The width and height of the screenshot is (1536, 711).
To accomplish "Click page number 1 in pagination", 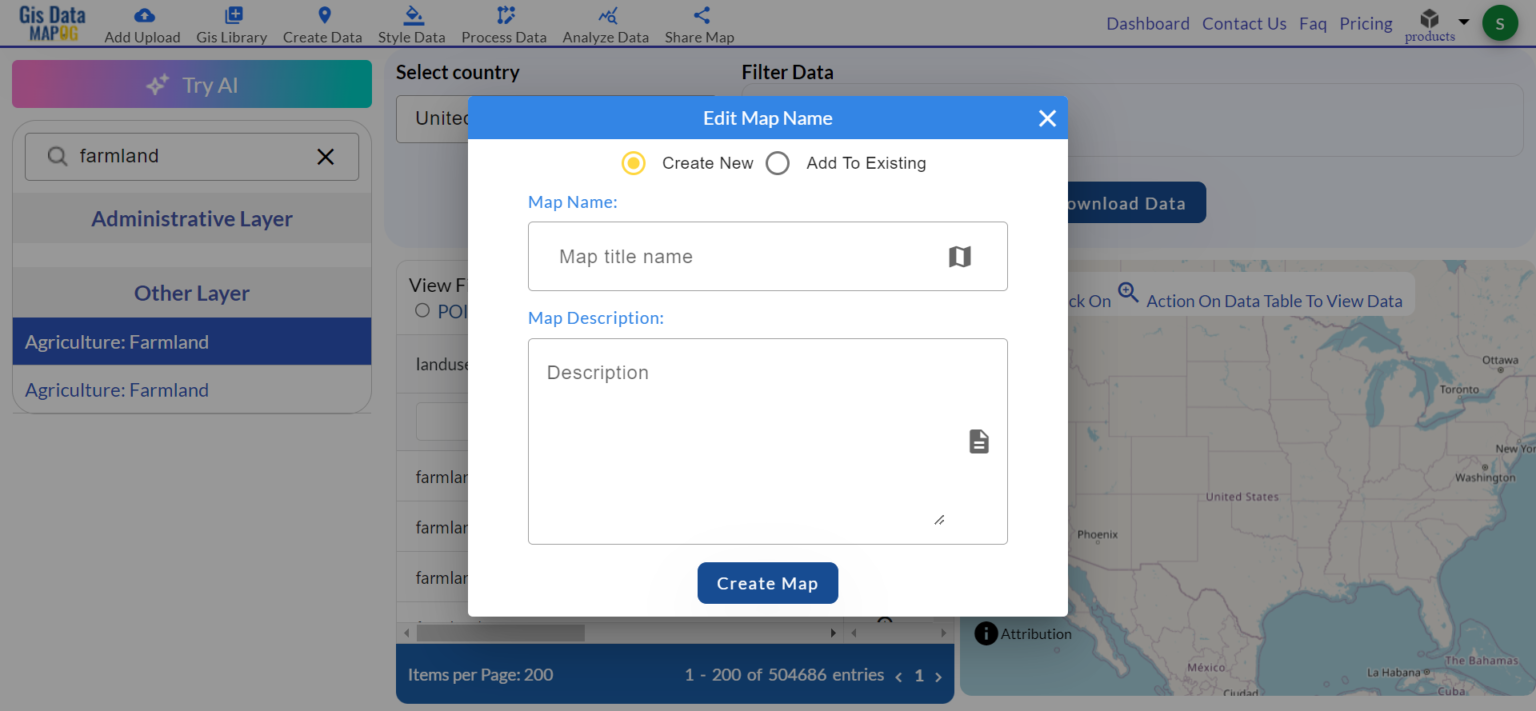I will pyautogui.click(x=919, y=676).
